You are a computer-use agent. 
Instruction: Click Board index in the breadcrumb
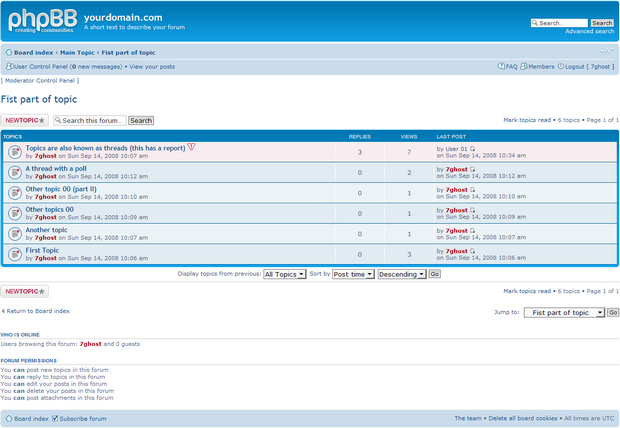point(34,53)
